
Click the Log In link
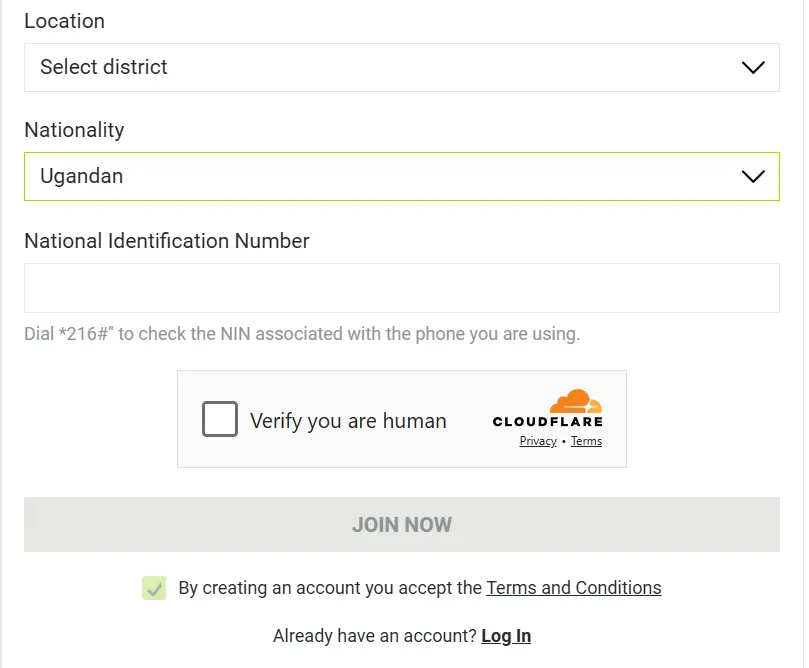(506, 636)
